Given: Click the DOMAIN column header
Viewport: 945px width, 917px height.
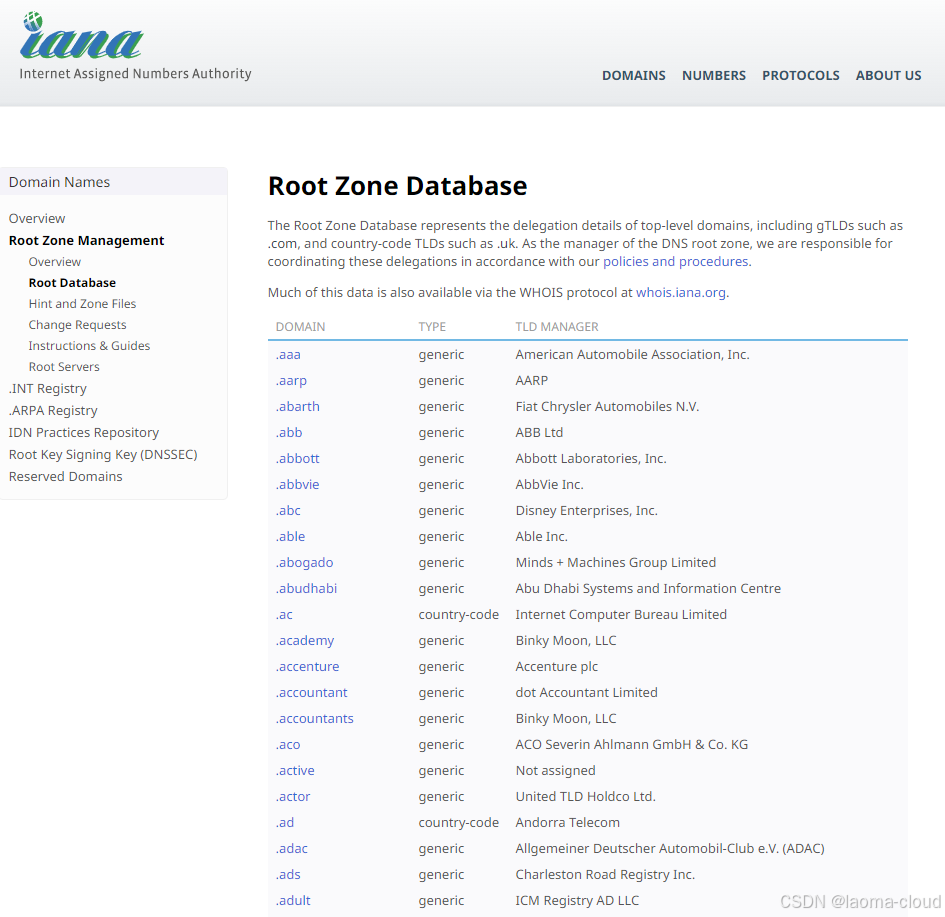Looking at the screenshot, I should click(x=300, y=327).
